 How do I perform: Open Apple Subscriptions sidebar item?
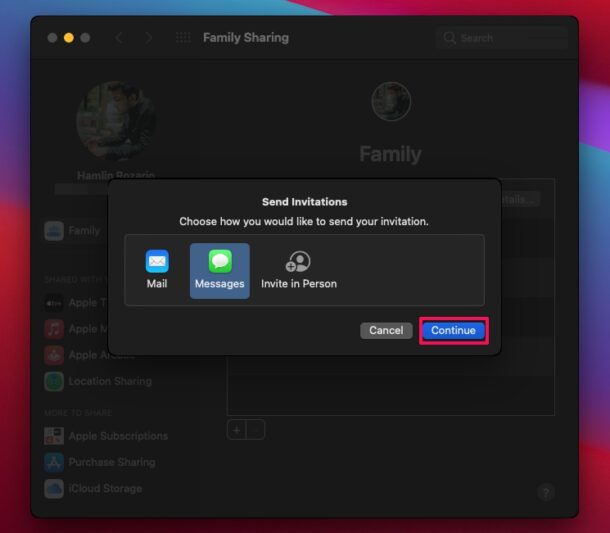pos(106,436)
